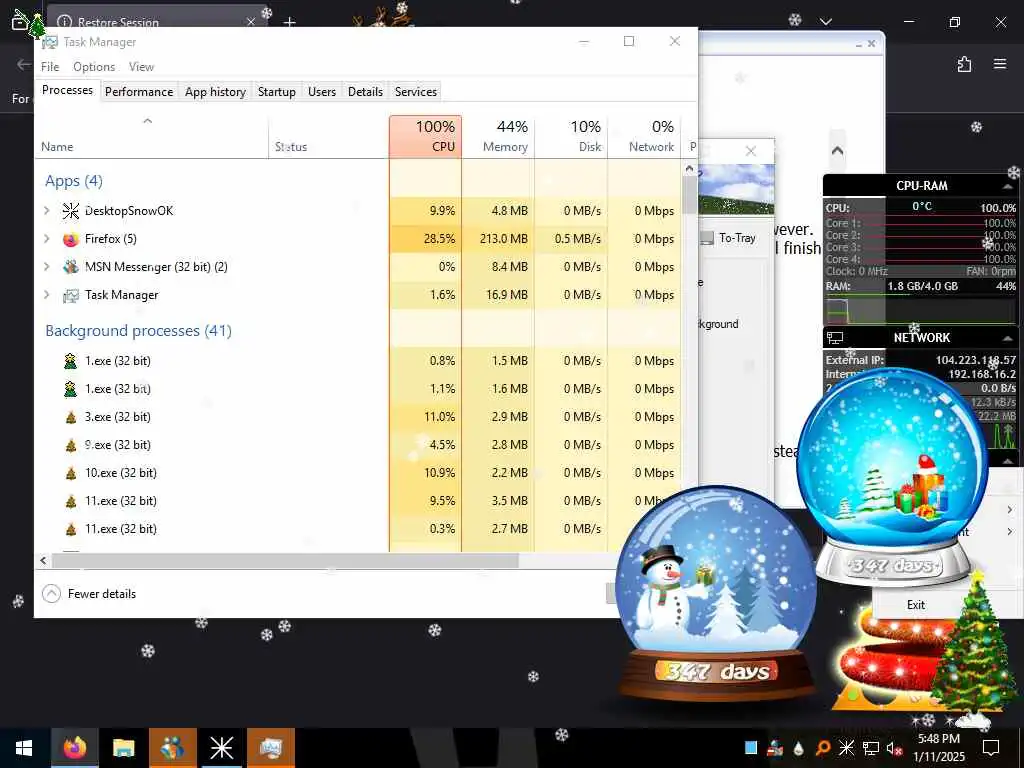Click the Firefox icon in the process list
The image size is (1024, 768).
point(71,239)
